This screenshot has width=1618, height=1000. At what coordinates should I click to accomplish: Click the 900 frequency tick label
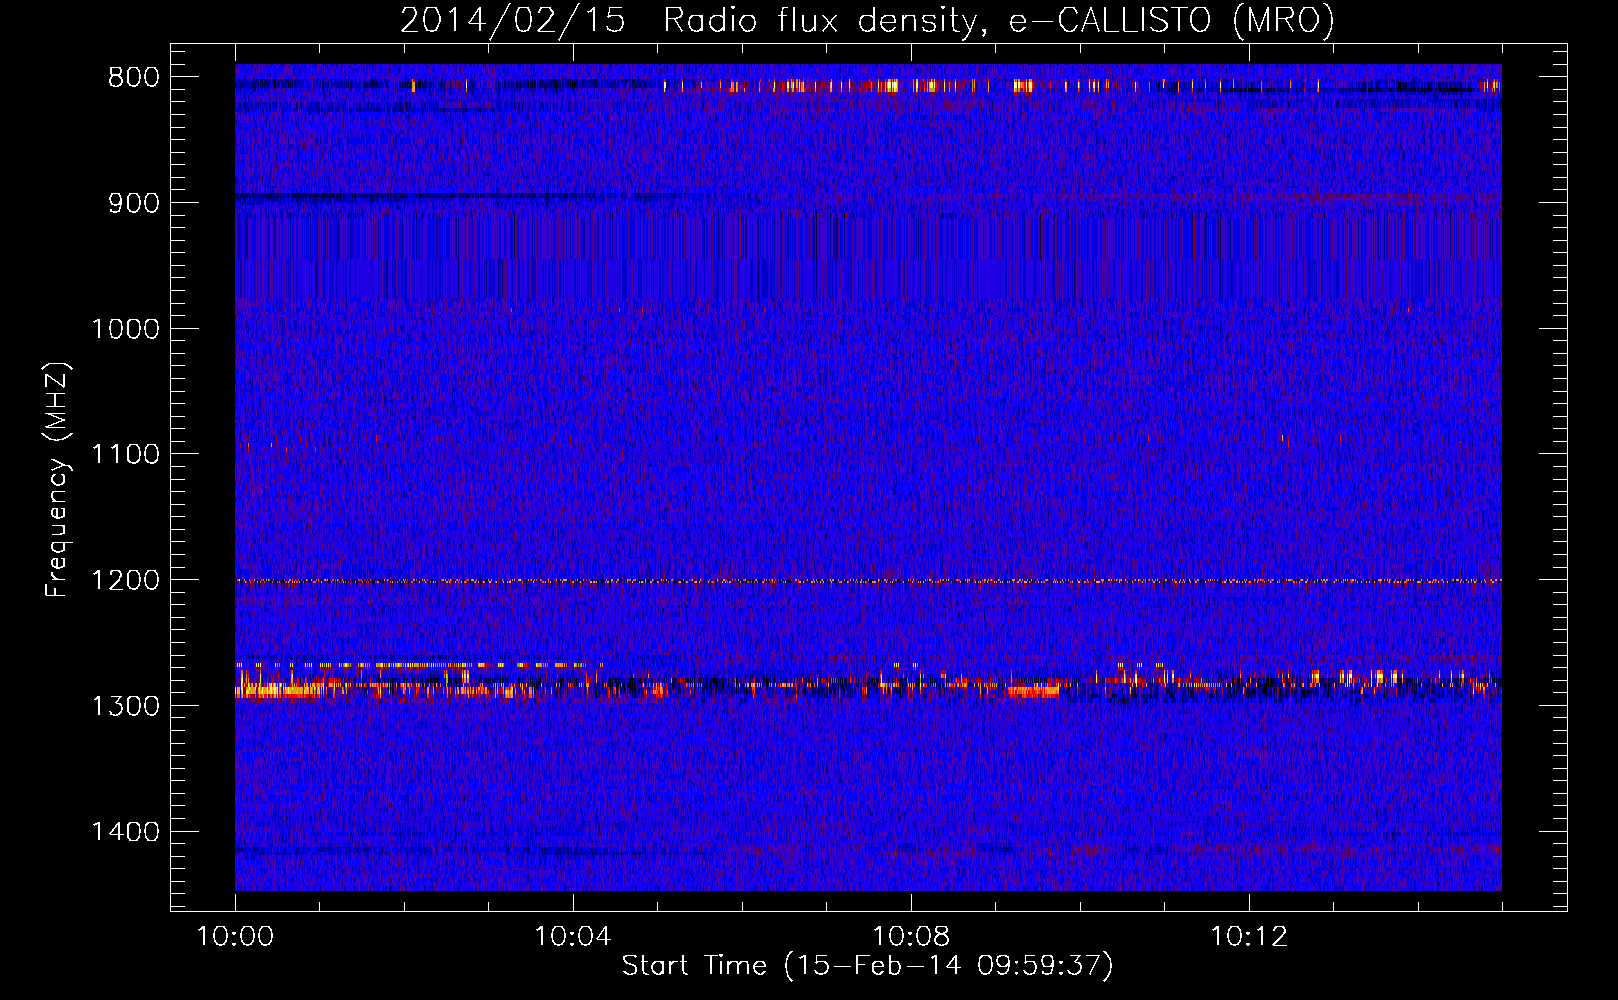coord(134,203)
